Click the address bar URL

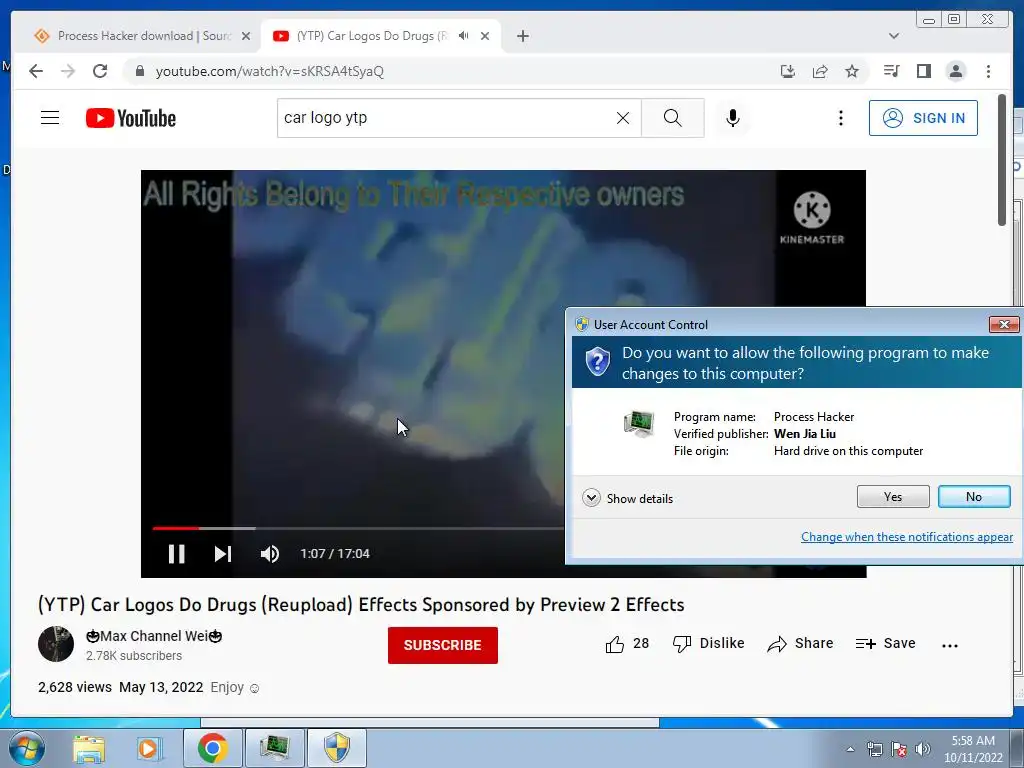269,71
